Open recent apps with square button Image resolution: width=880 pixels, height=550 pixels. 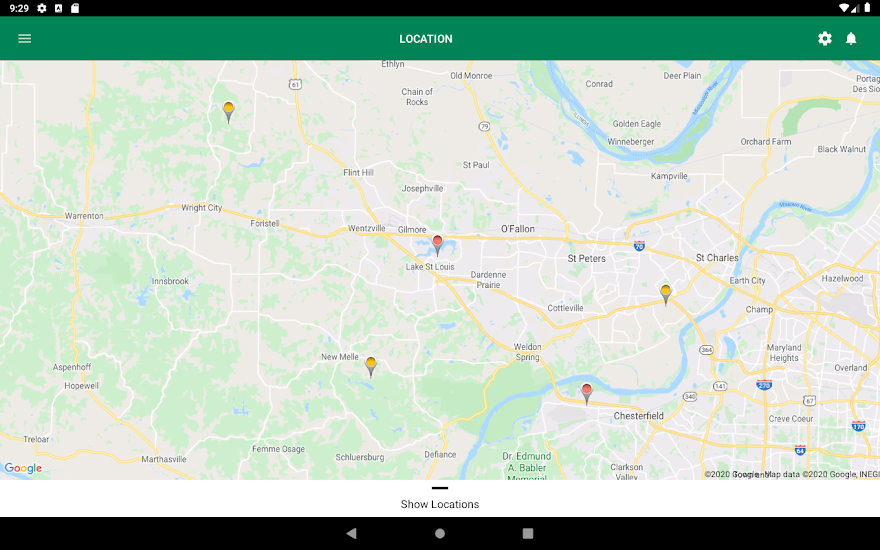[x=528, y=534]
